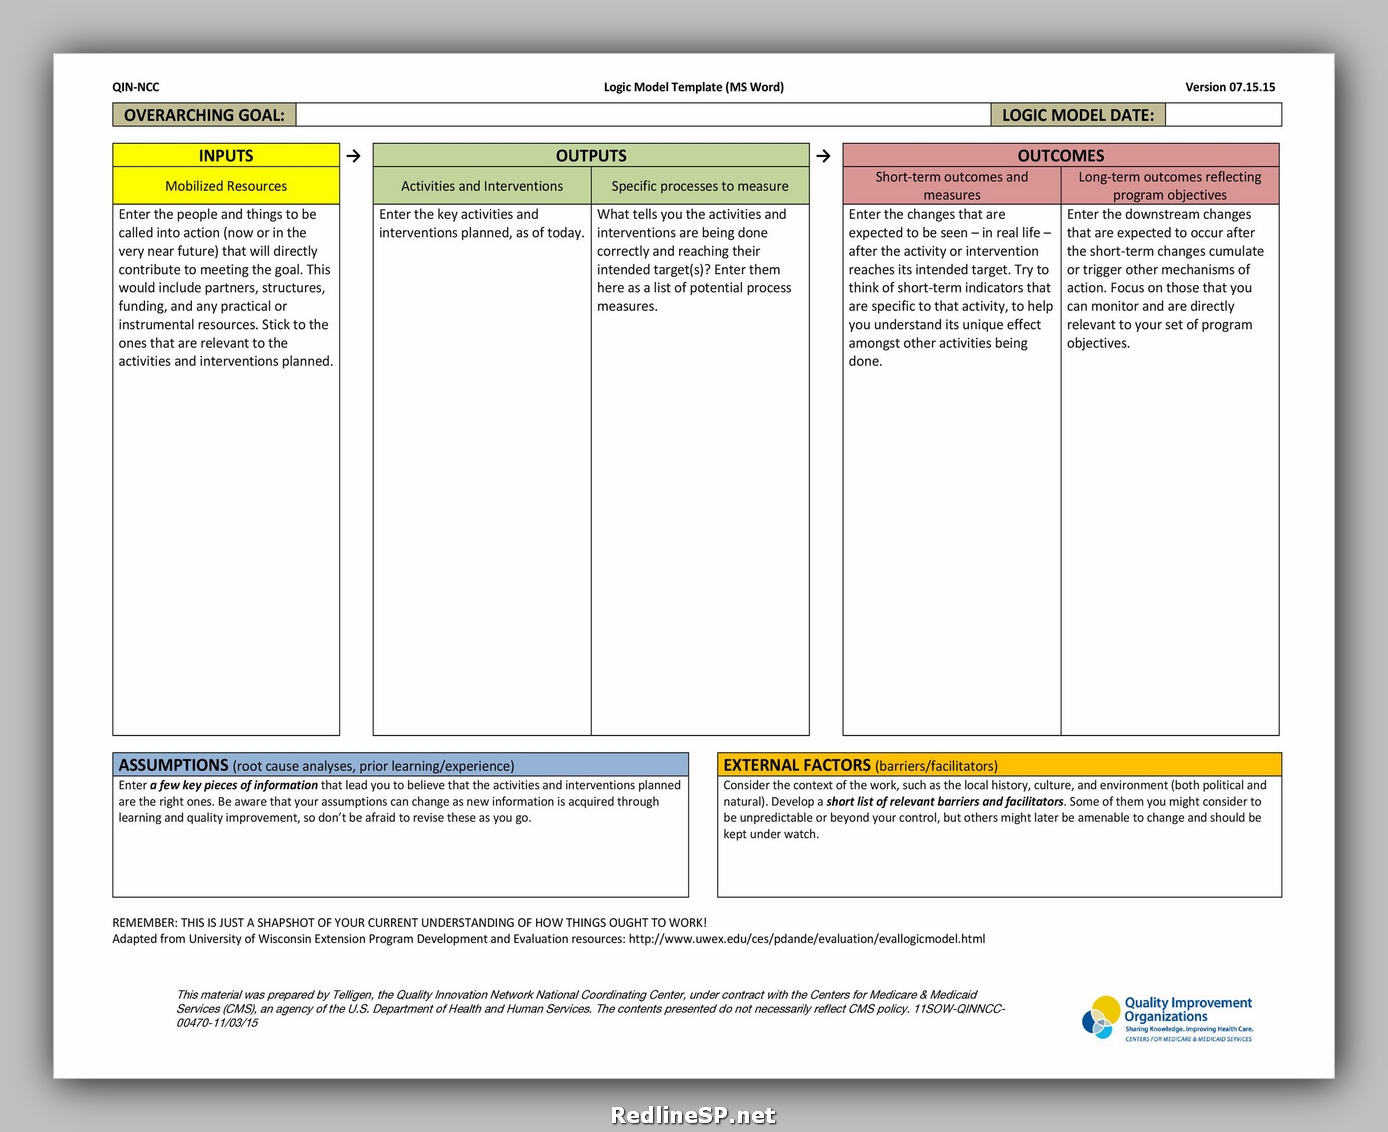The height and width of the screenshot is (1132, 1388).
Task: Click the arrow between Inputs and Outputs
Action: click(x=354, y=156)
